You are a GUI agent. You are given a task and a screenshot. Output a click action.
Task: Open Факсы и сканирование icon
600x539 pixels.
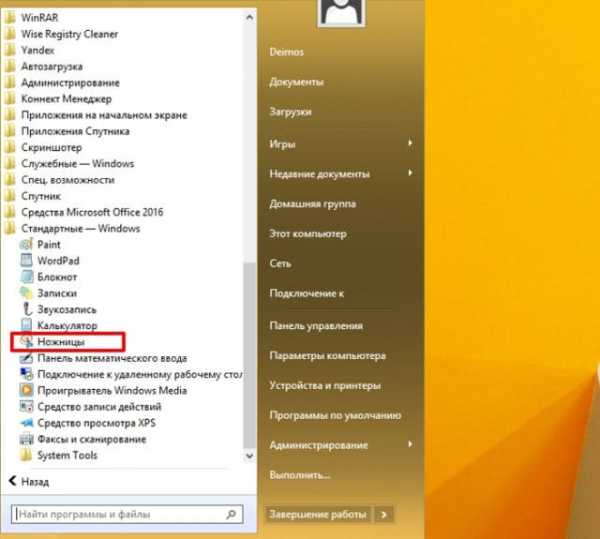pos(26,439)
